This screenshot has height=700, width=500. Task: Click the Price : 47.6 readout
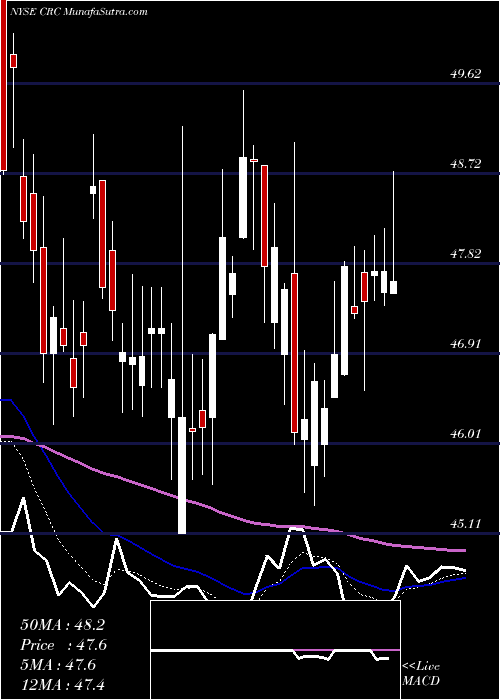point(63,645)
